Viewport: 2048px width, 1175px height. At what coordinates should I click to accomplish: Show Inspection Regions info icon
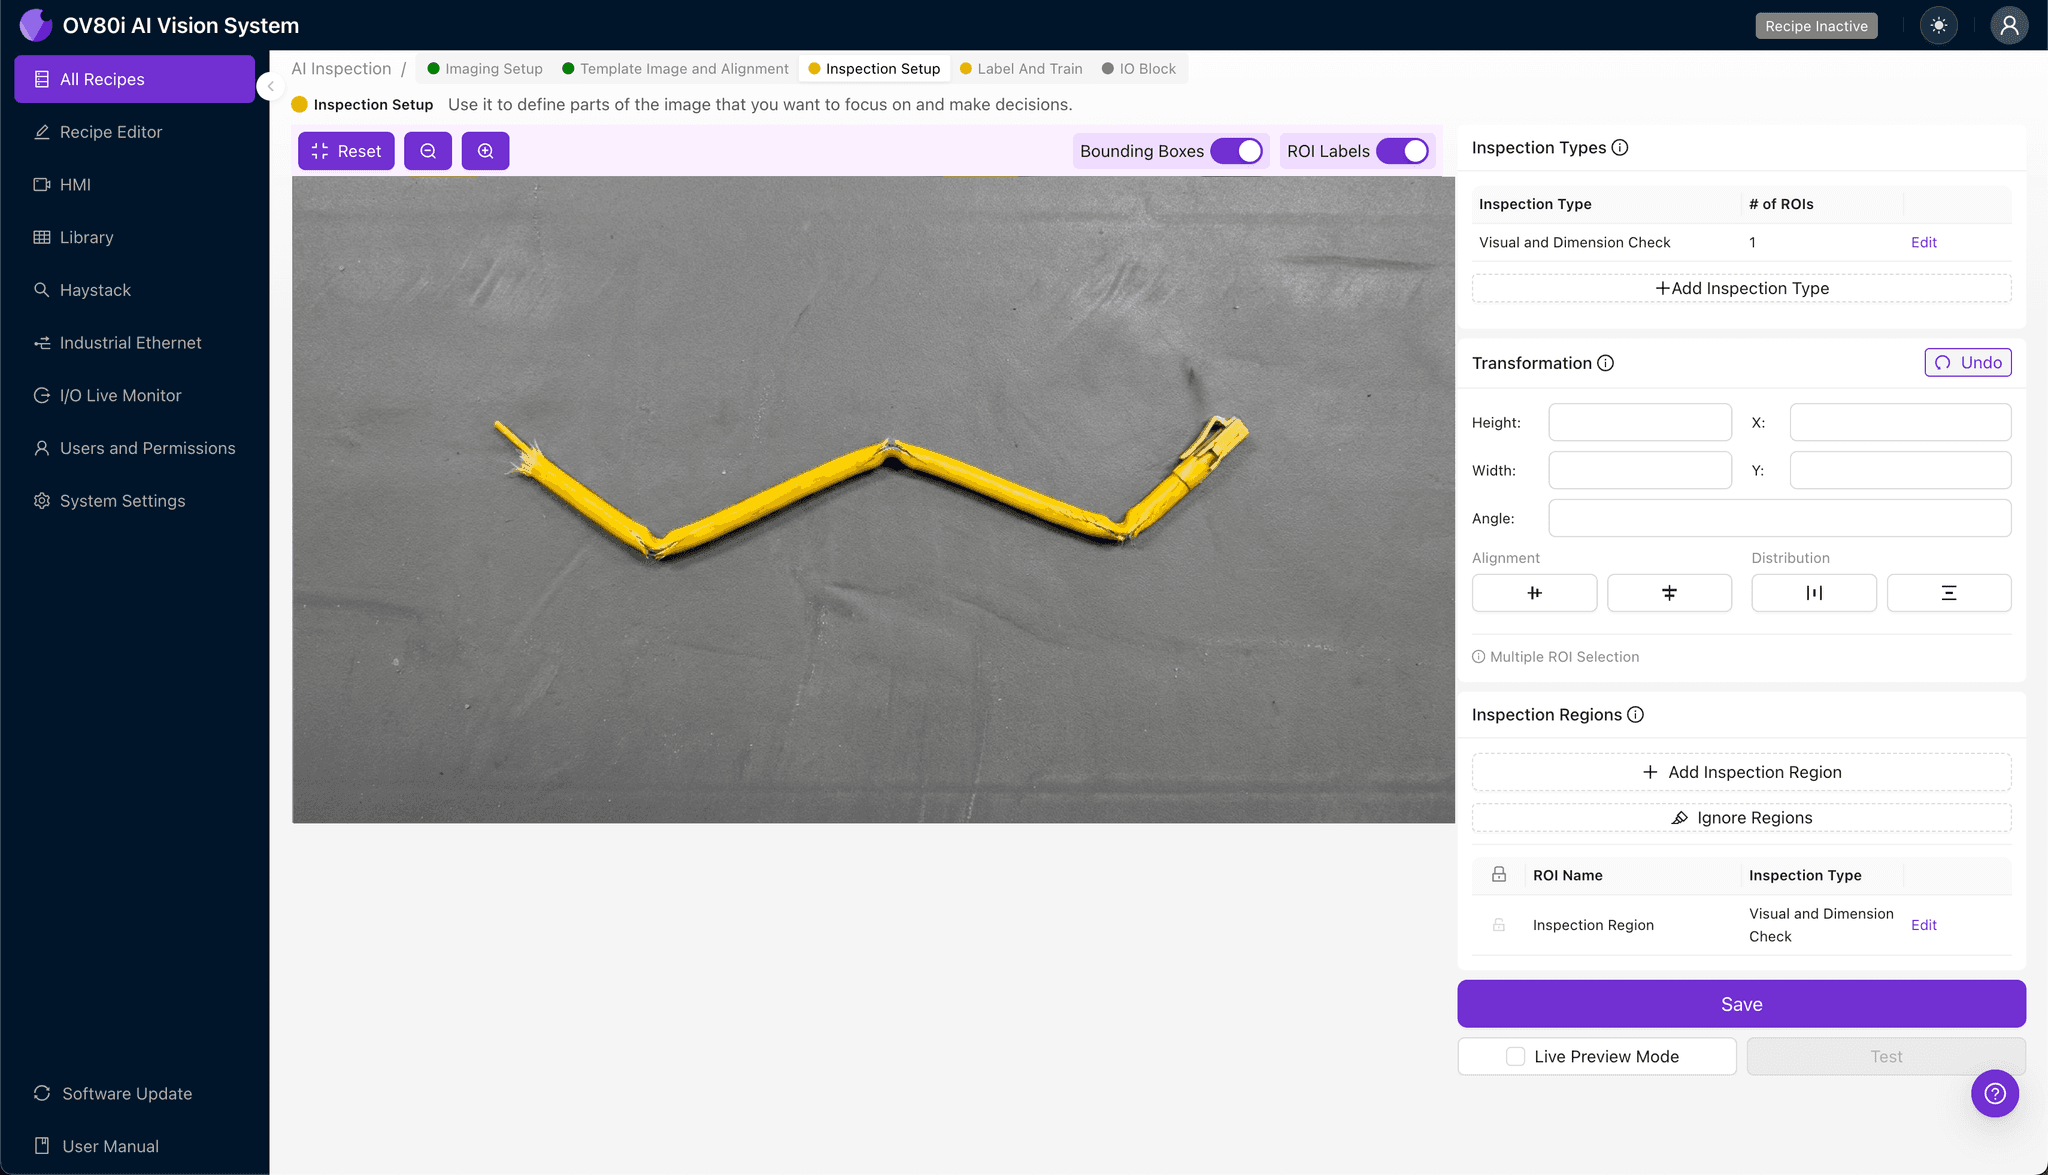pos(1635,715)
